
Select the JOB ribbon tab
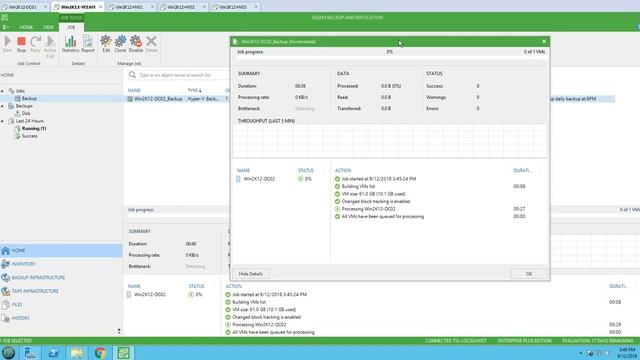click(71, 27)
